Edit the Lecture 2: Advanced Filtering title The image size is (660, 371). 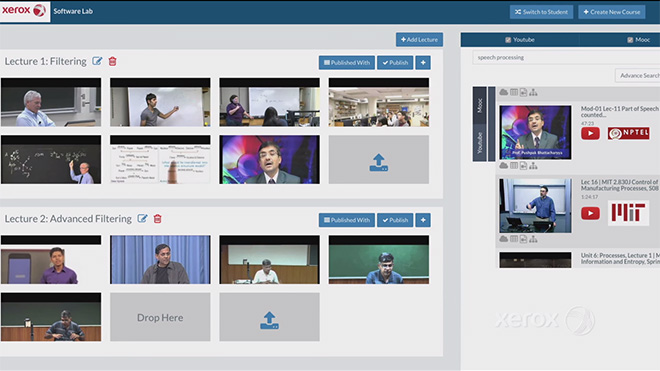(x=142, y=219)
